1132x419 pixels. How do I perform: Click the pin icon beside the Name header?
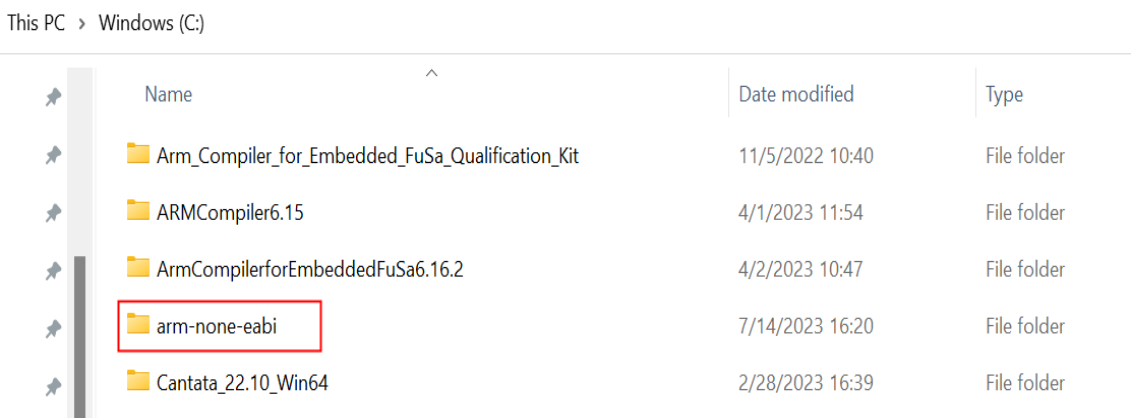54,98
